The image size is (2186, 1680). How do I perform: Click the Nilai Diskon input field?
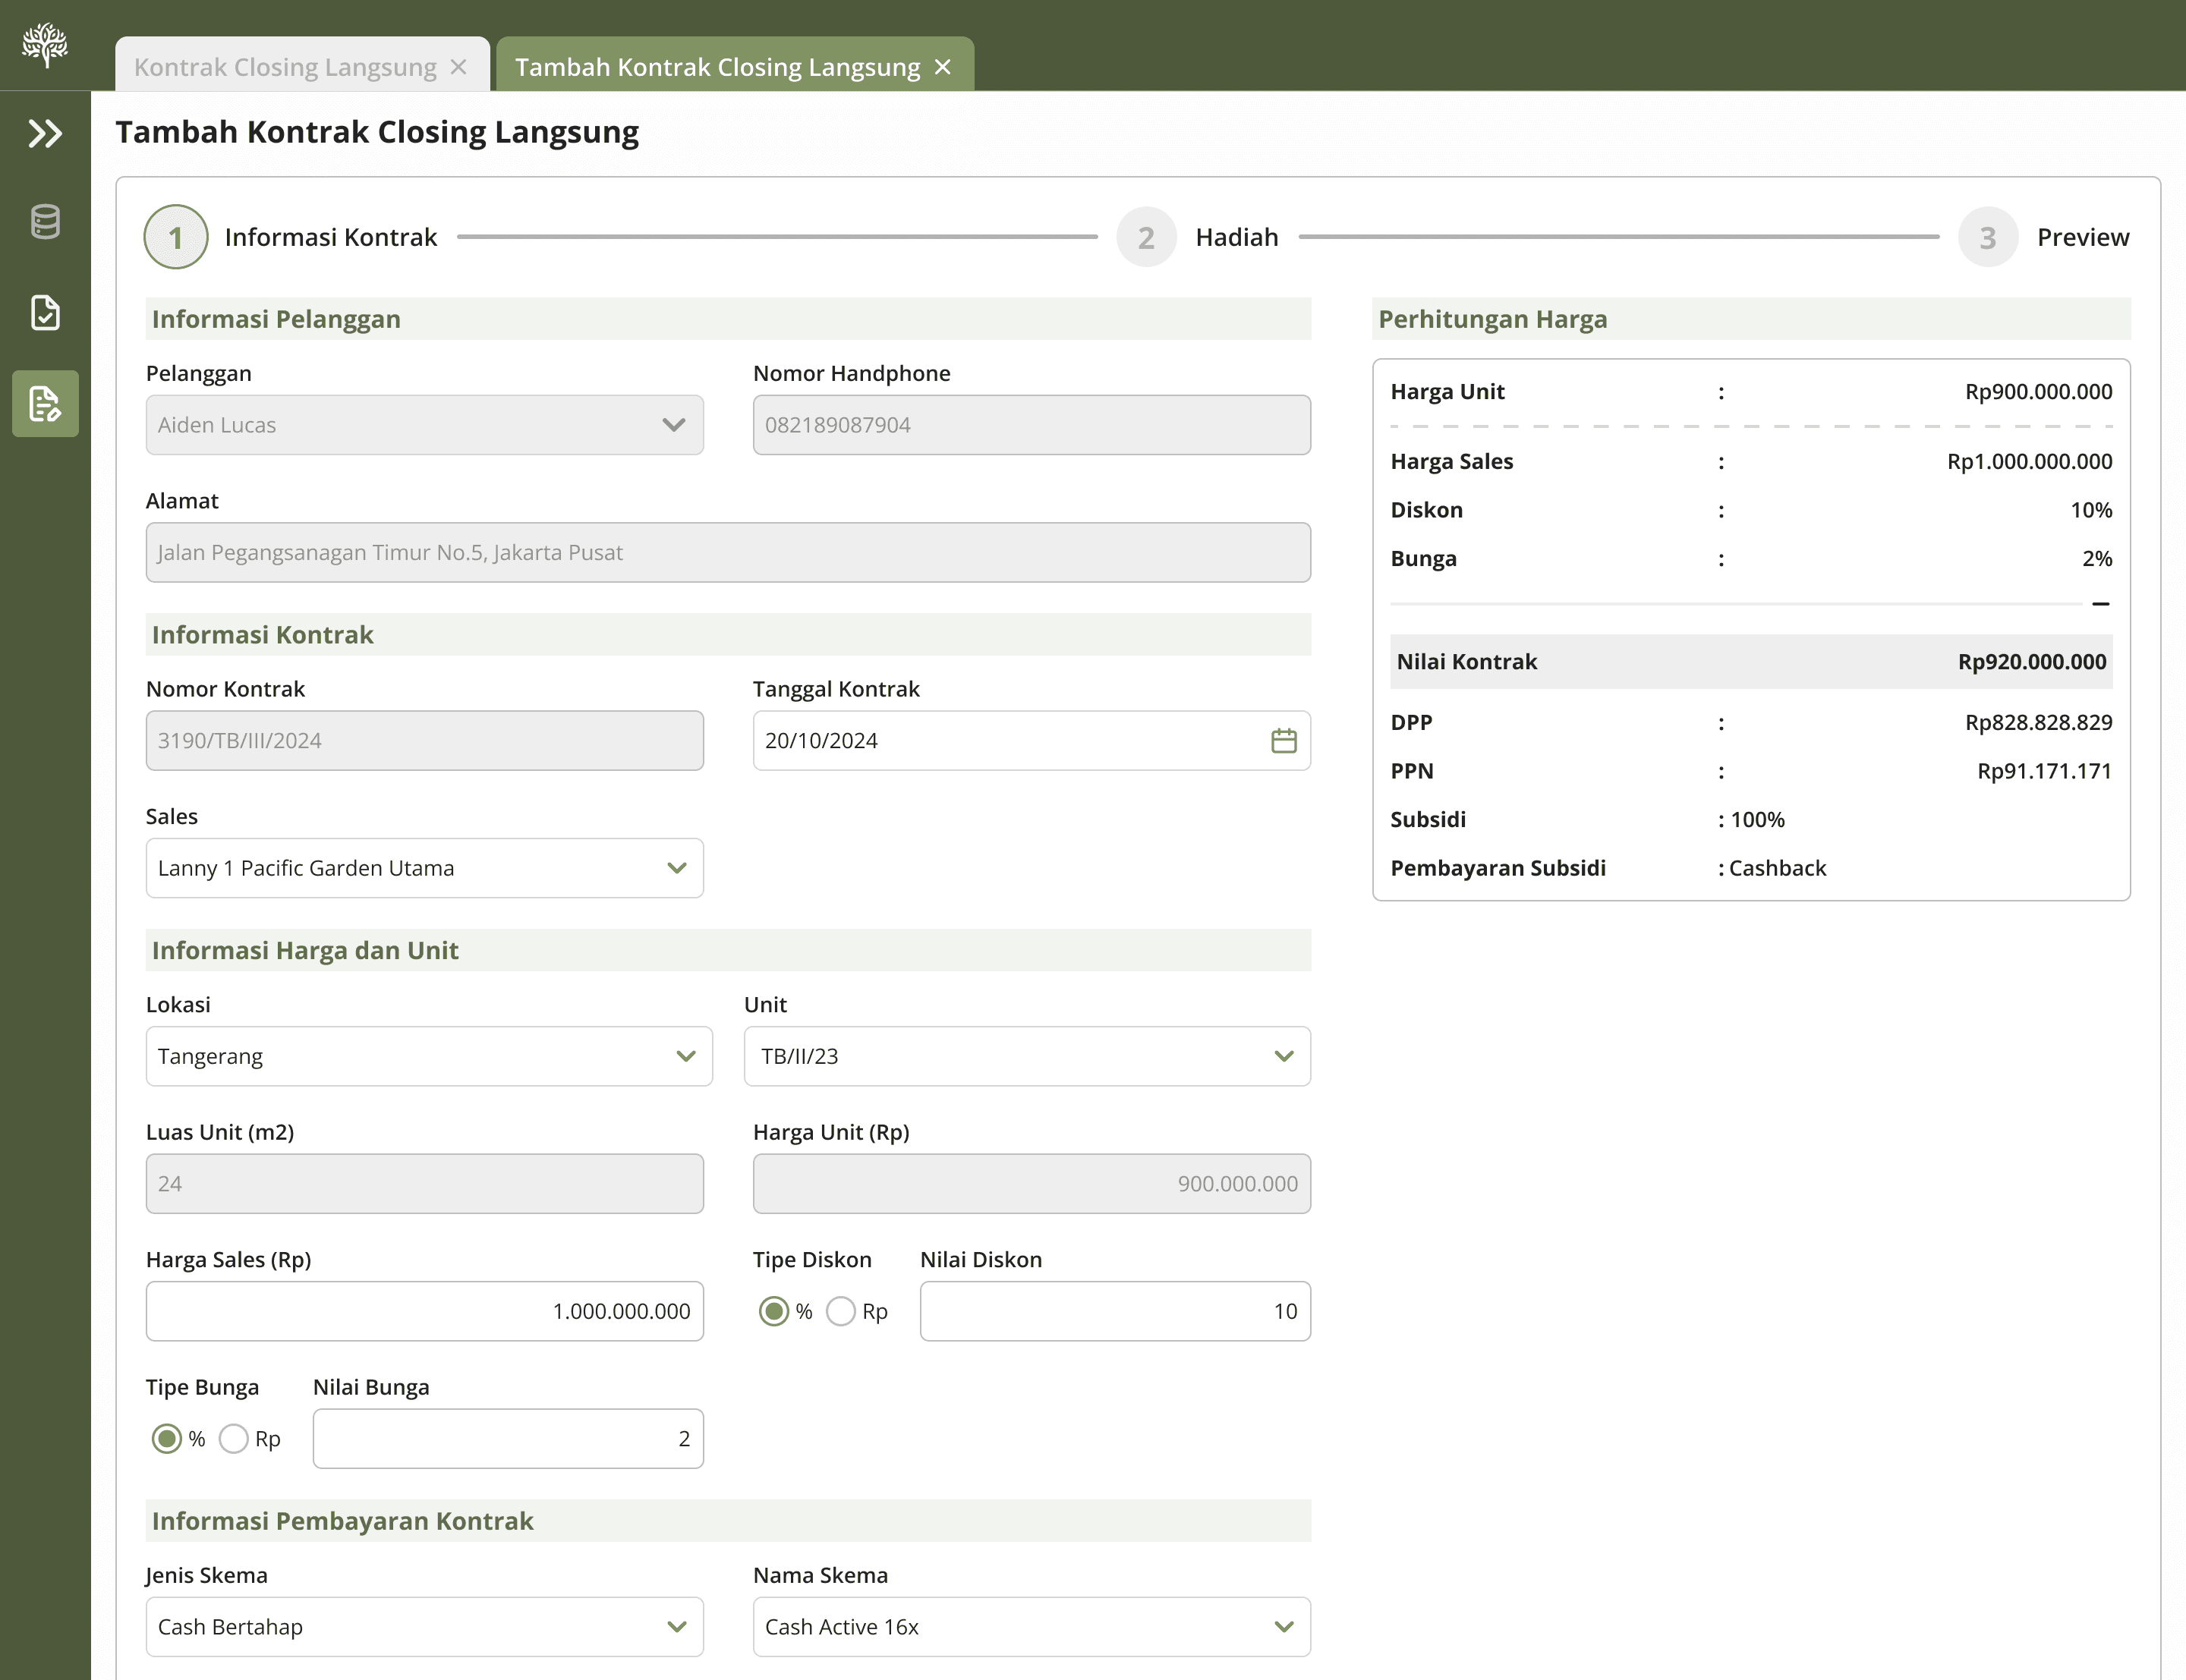click(x=1115, y=1311)
